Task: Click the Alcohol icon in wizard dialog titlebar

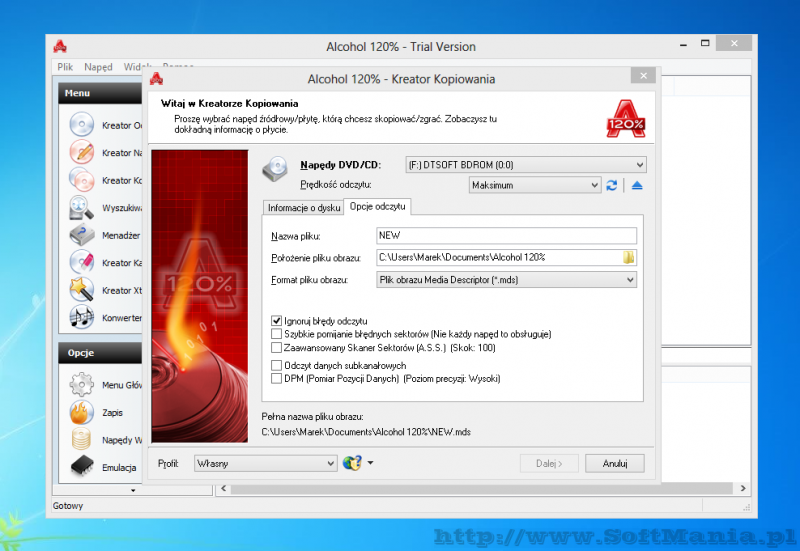Action: (x=156, y=79)
